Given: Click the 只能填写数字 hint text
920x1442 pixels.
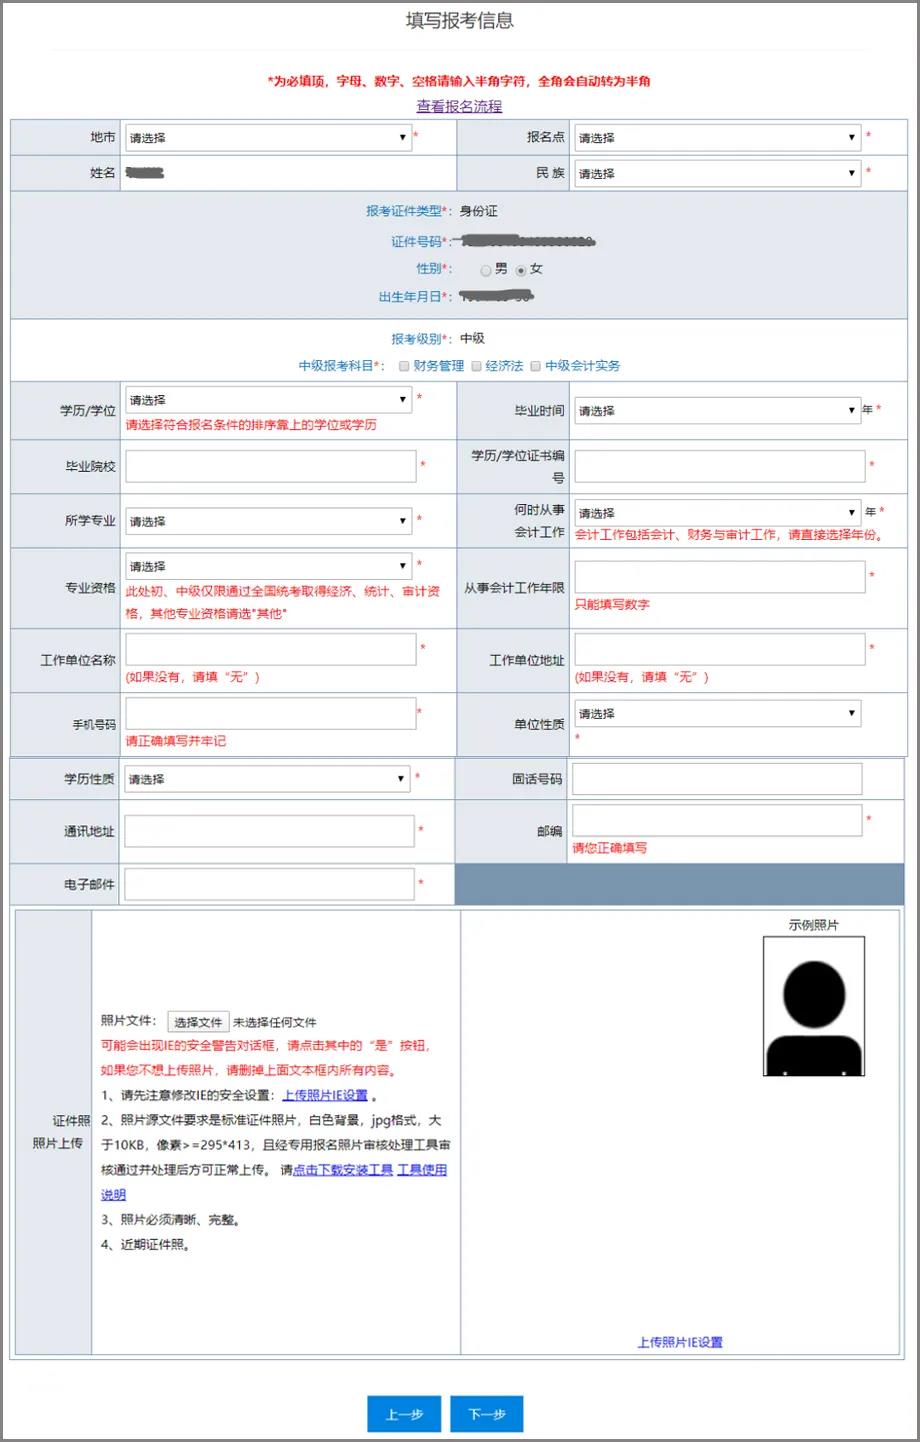Looking at the screenshot, I should tap(612, 604).
